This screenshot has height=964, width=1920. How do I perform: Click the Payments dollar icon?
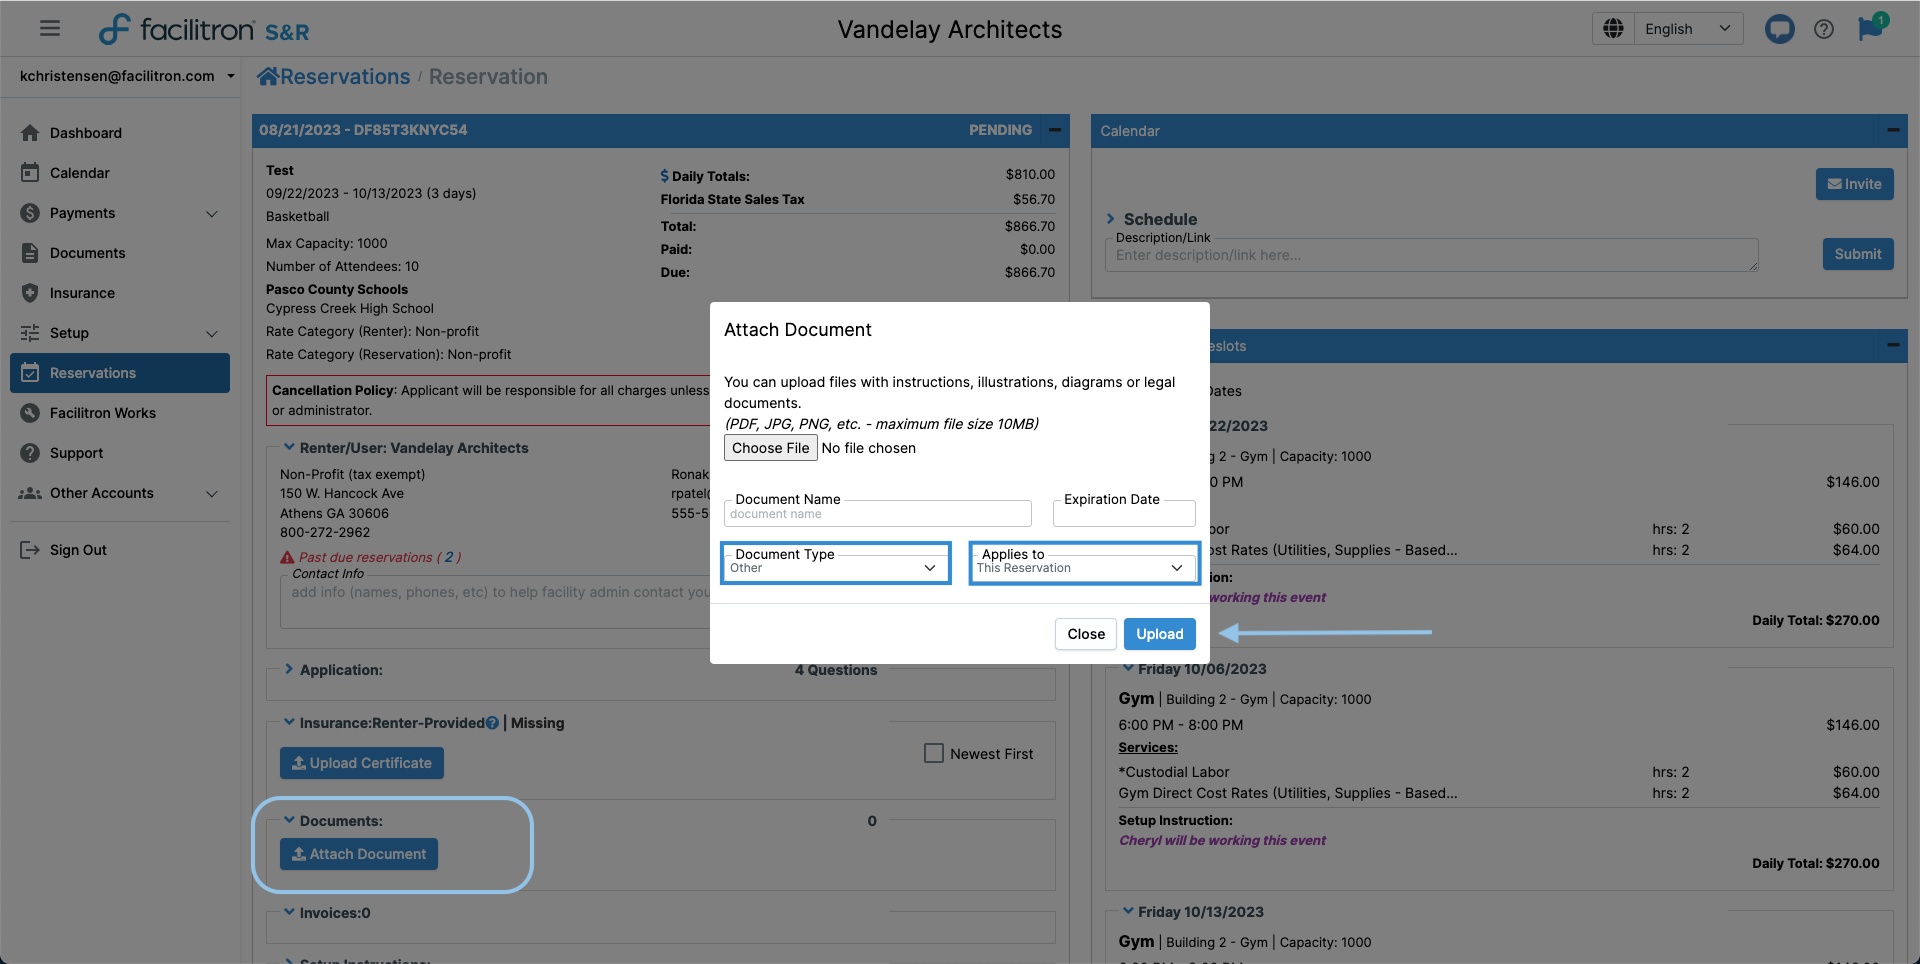tap(30, 213)
